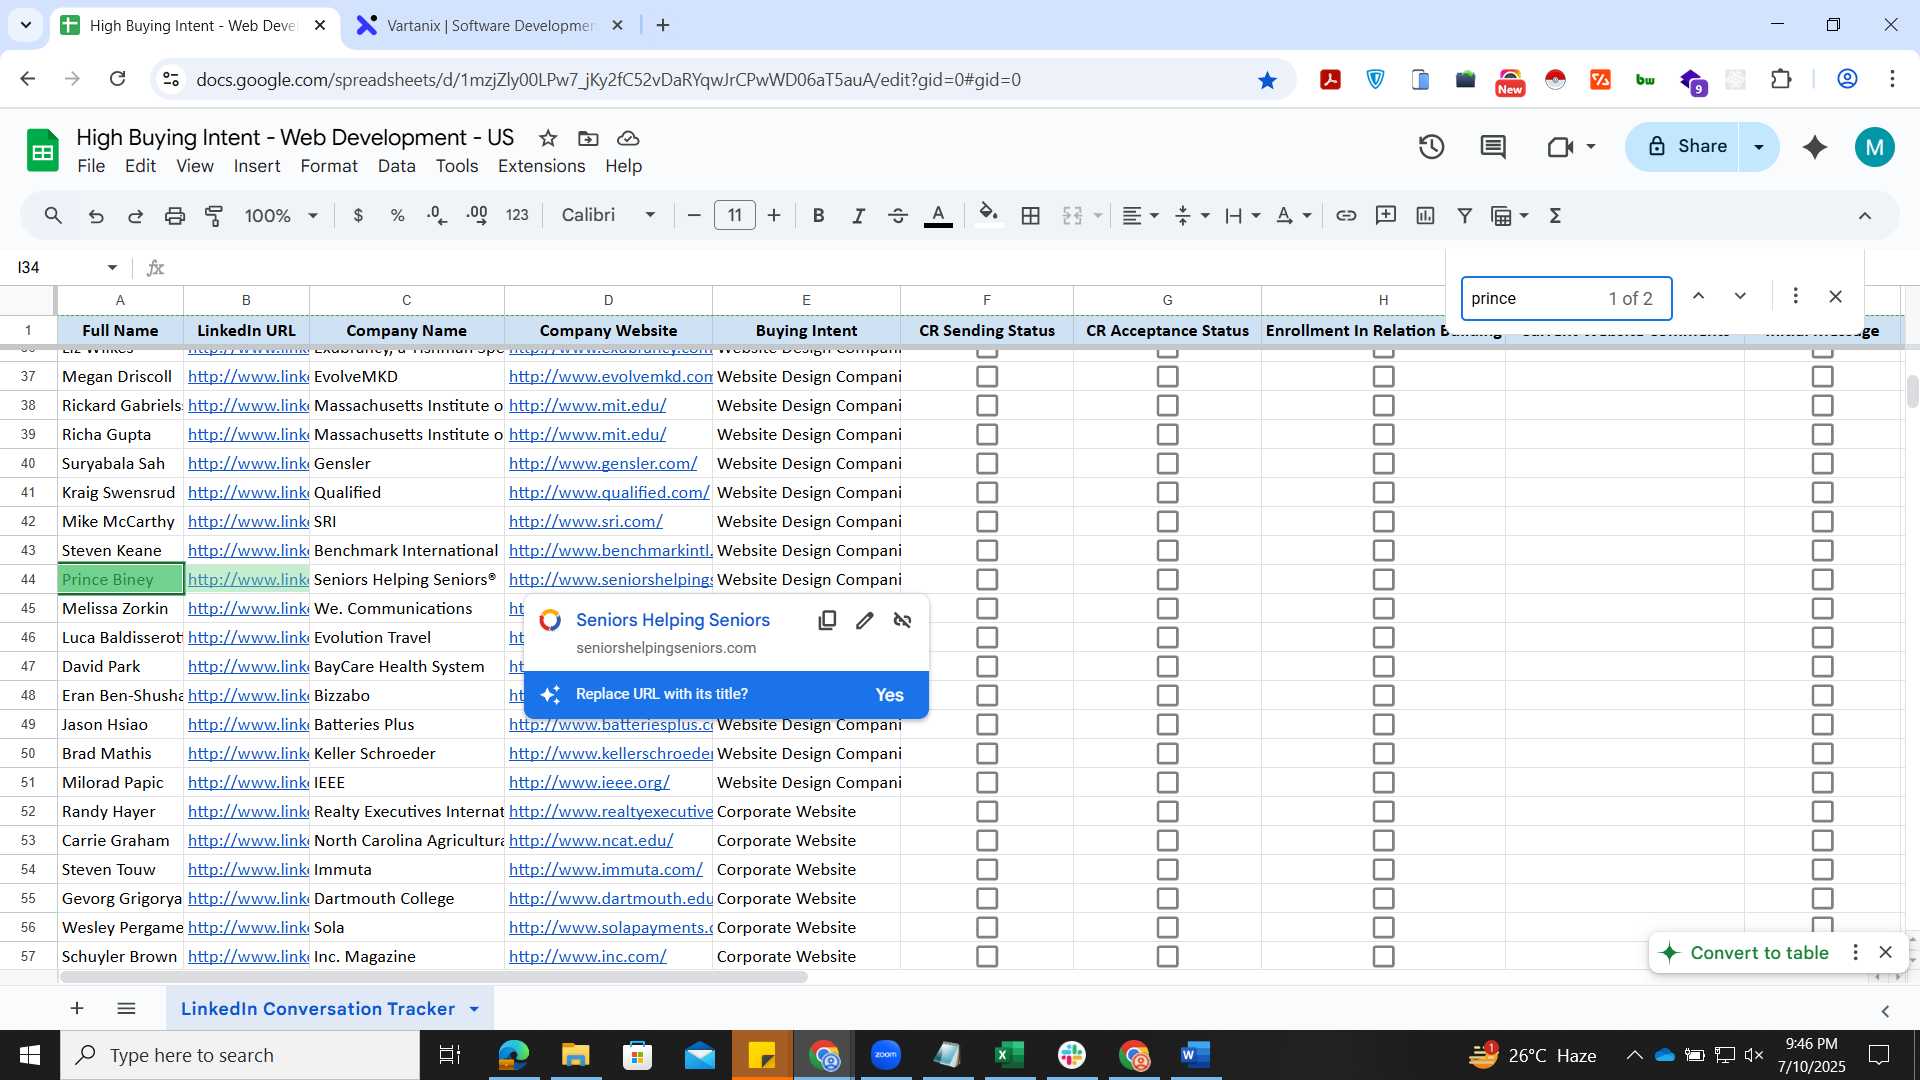Toggle italic formatting
1920x1080 pixels.
pos(858,216)
